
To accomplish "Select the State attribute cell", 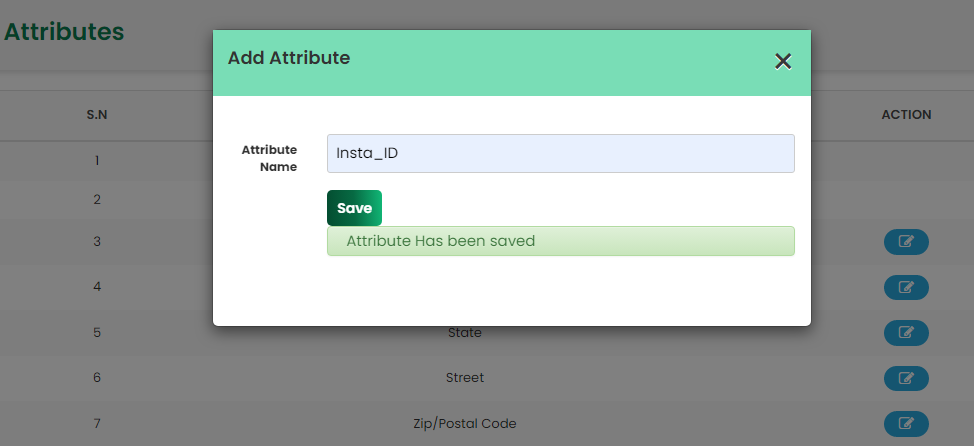I will (x=465, y=333).
